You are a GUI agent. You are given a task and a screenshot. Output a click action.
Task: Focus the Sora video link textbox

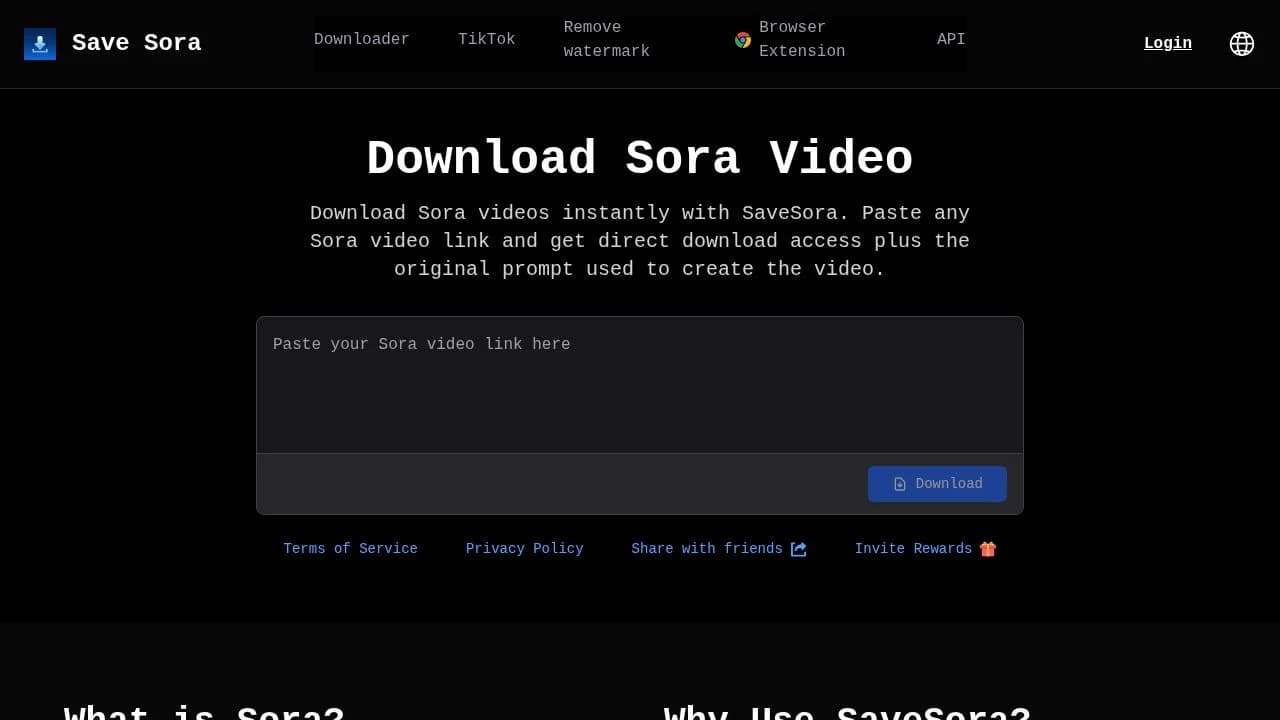point(640,385)
